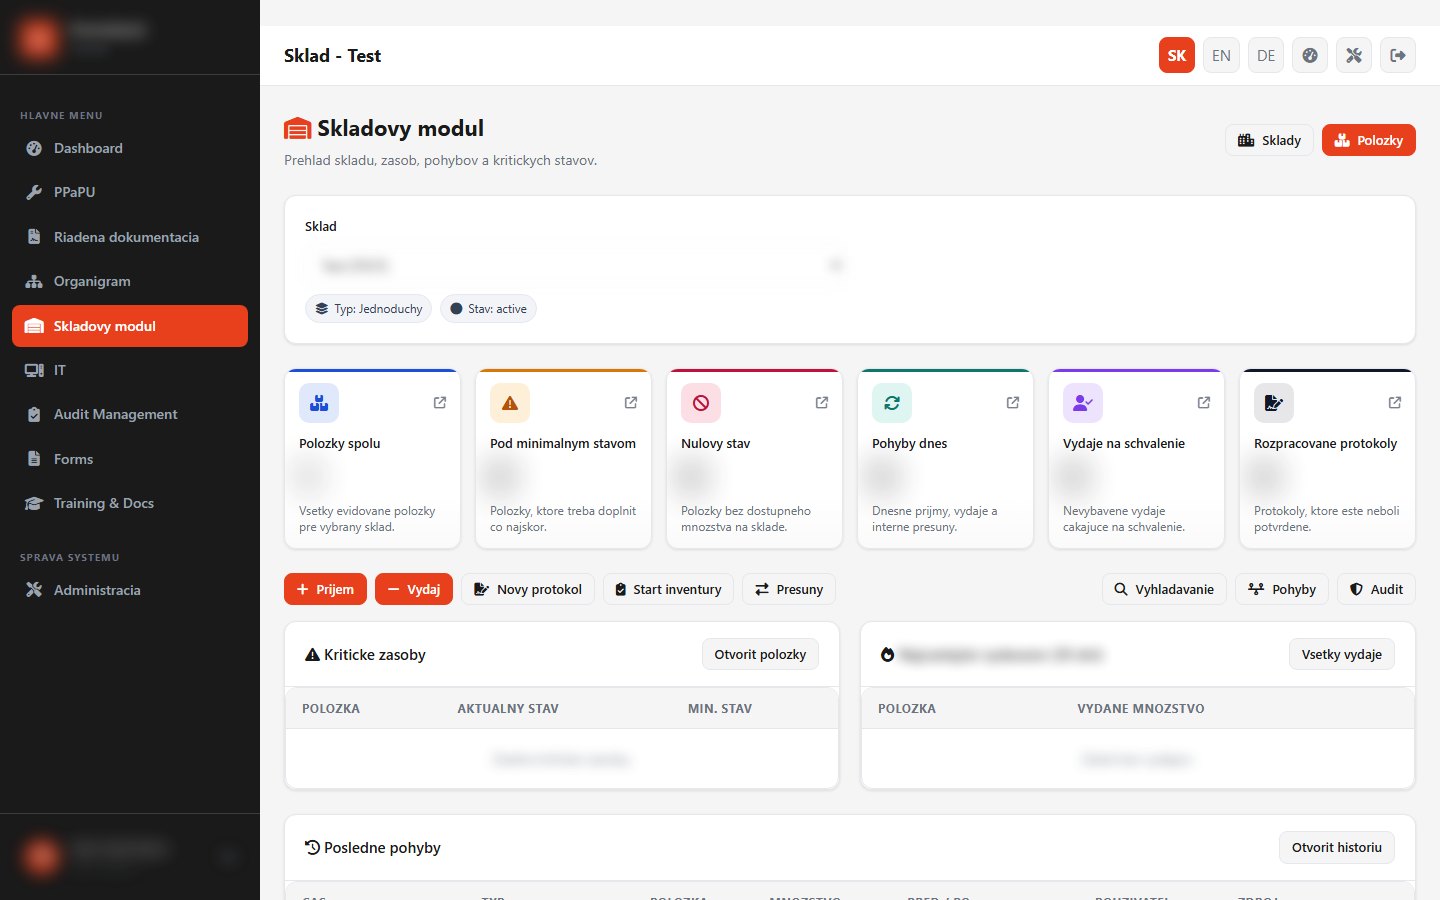The height and width of the screenshot is (900, 1440).
Task: Open external link on Vydaje na schvalenie card
Action: point(1204,403)
